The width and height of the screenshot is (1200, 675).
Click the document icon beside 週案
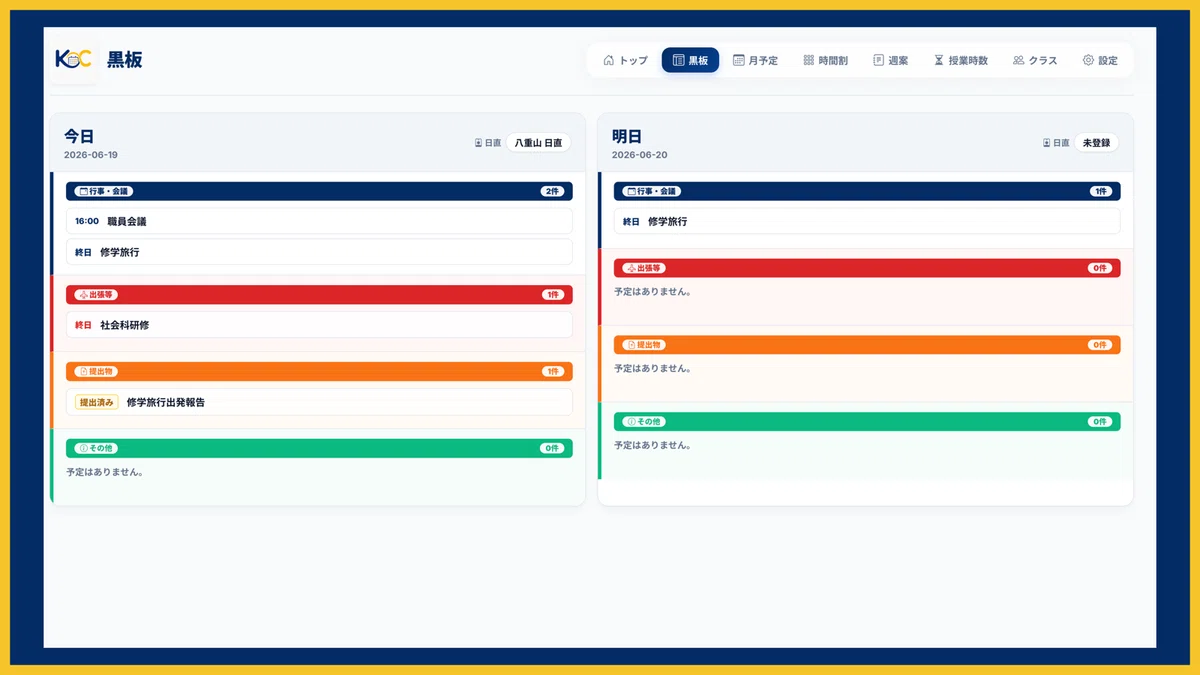click(x=879, y=60)
